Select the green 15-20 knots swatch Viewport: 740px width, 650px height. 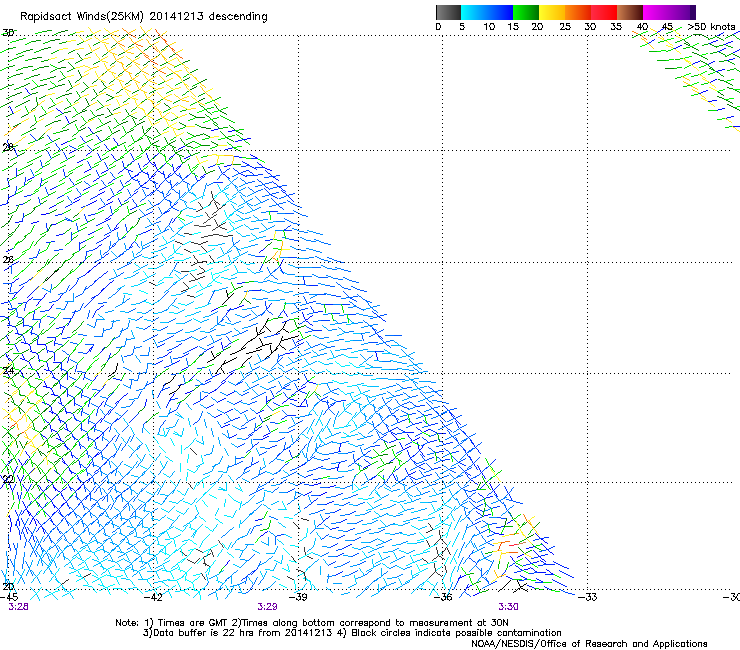click(526, 12)
